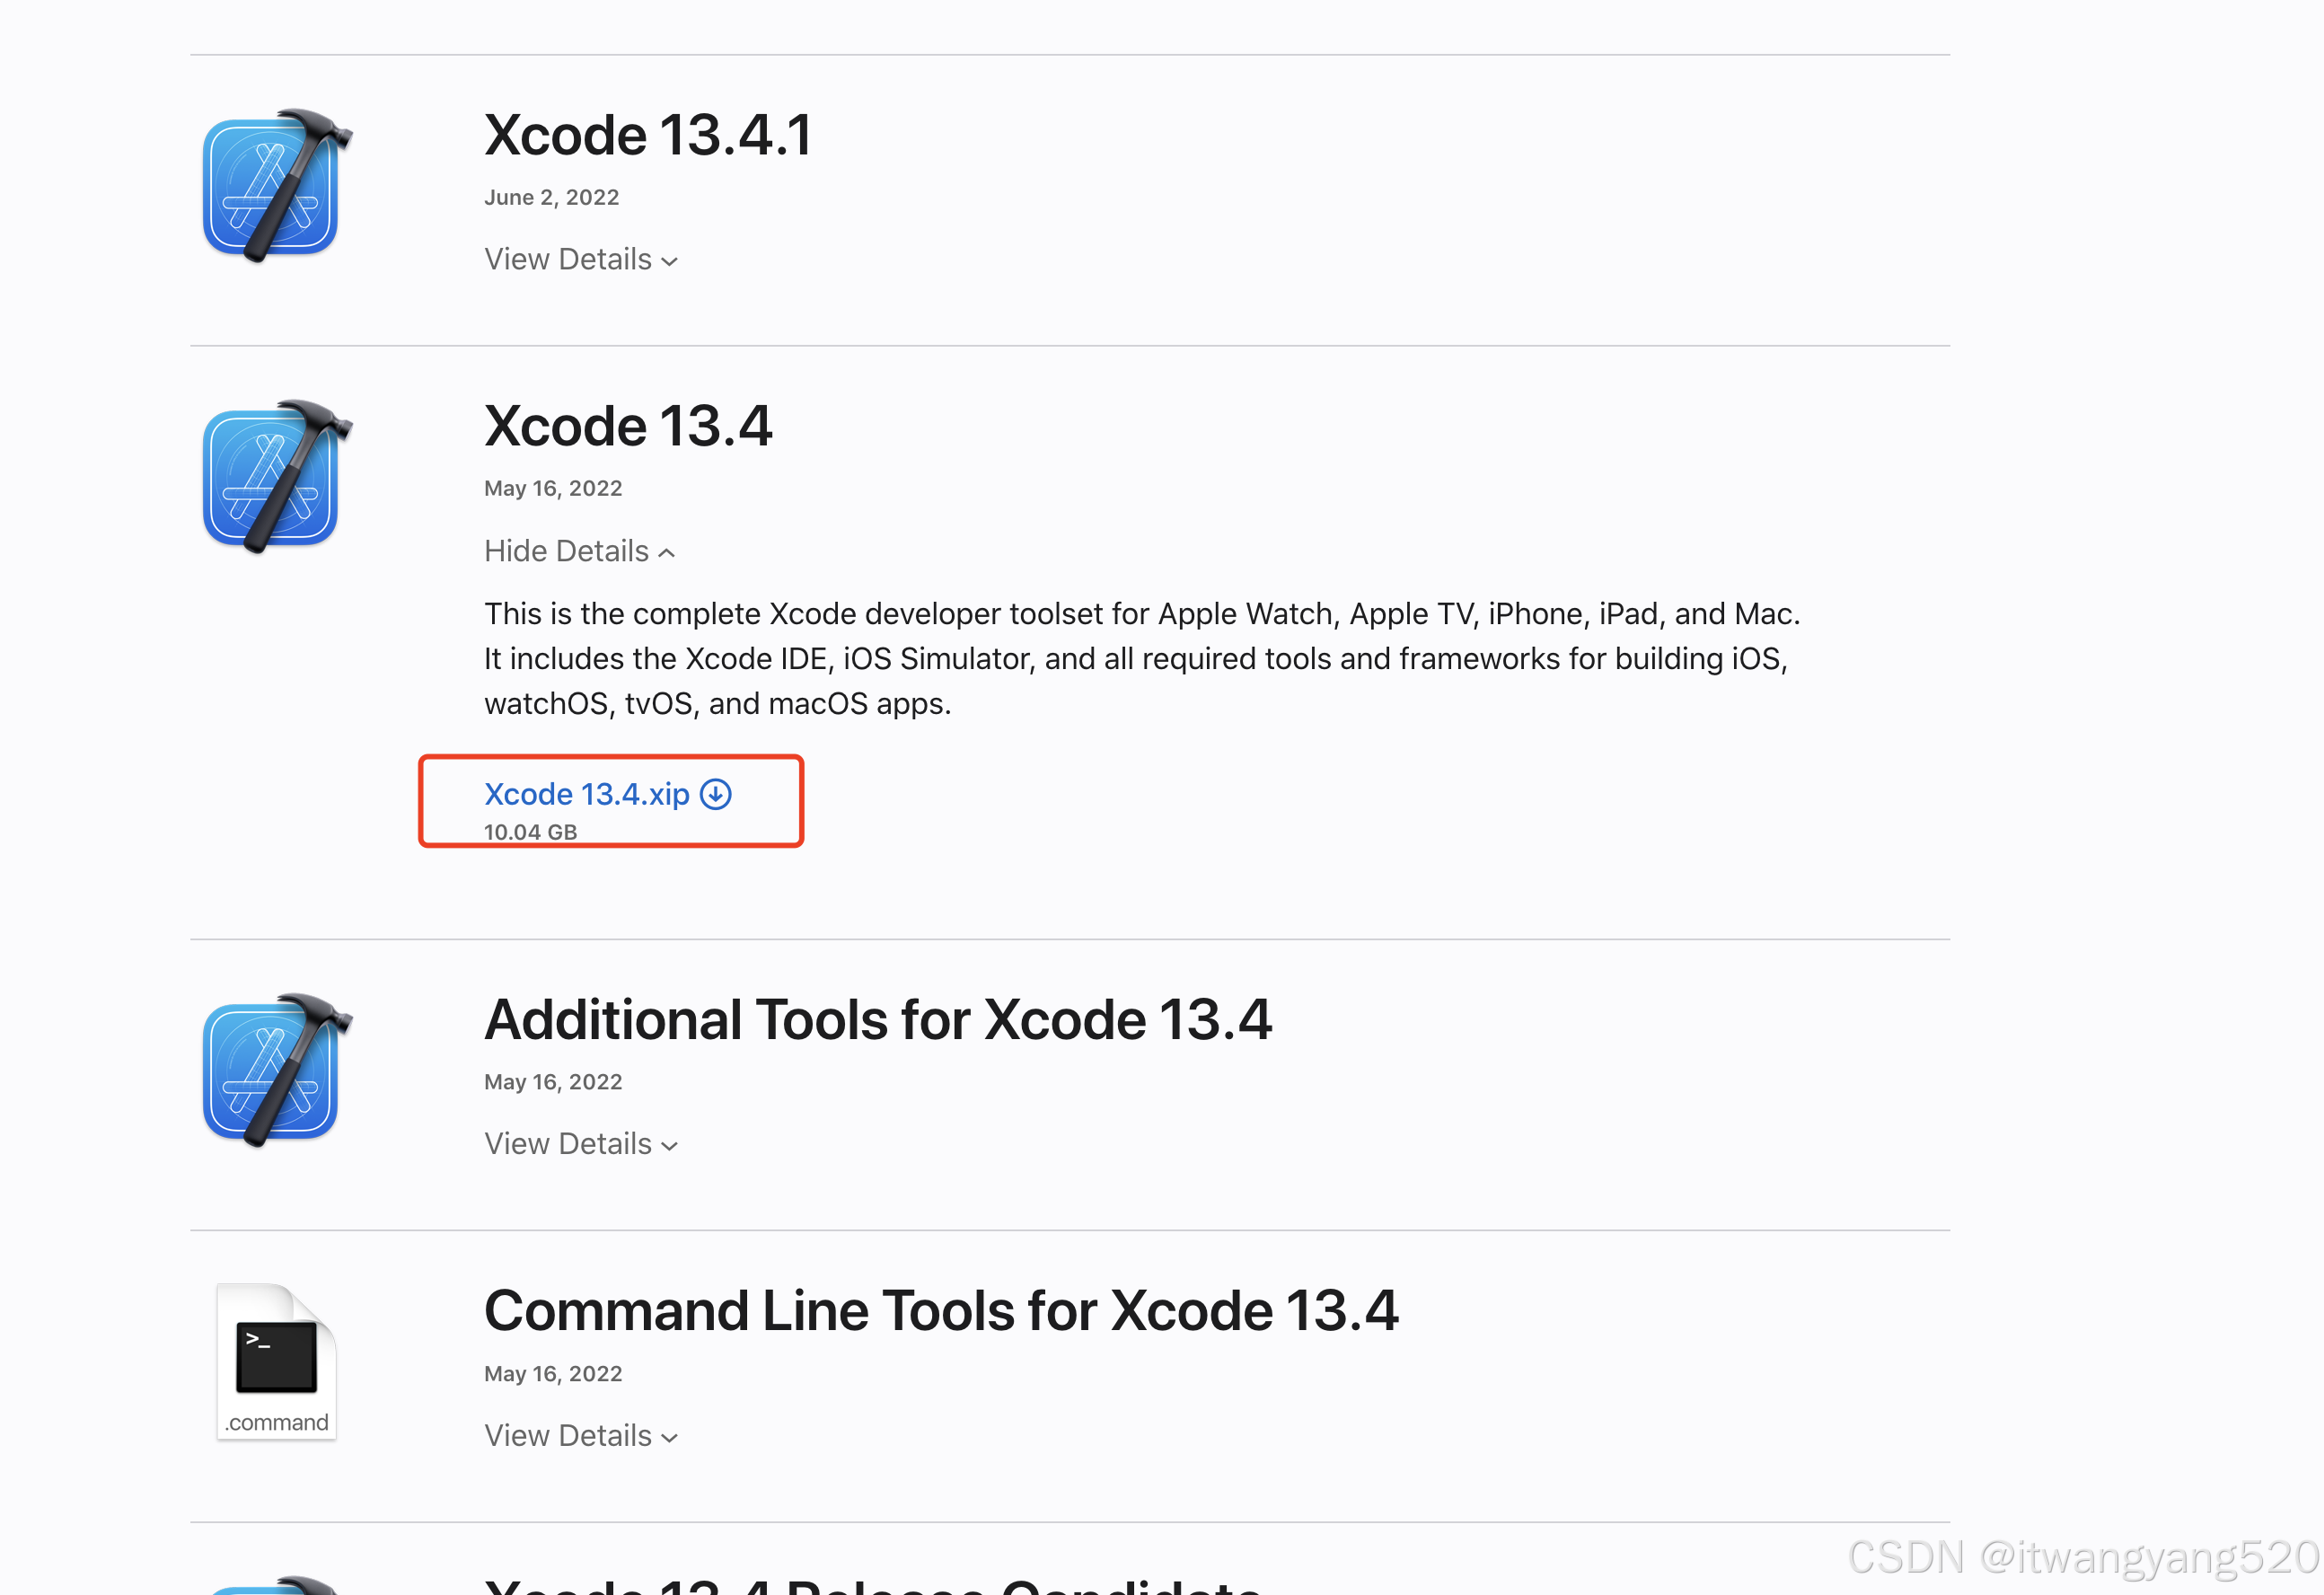This screenshot has width=2324, height=1595.
Task: Click the May 16, 2022 date under Command Line Tools
Action: [x=553, y=1373]
